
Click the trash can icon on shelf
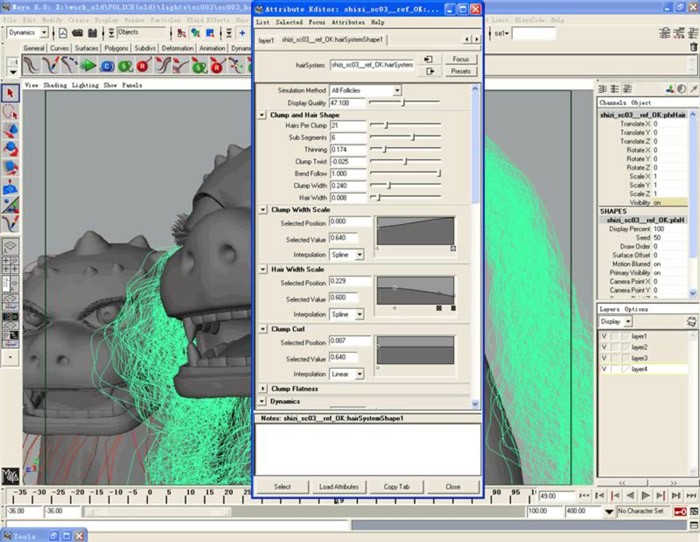pyautogui.click(x=693, y=47)
